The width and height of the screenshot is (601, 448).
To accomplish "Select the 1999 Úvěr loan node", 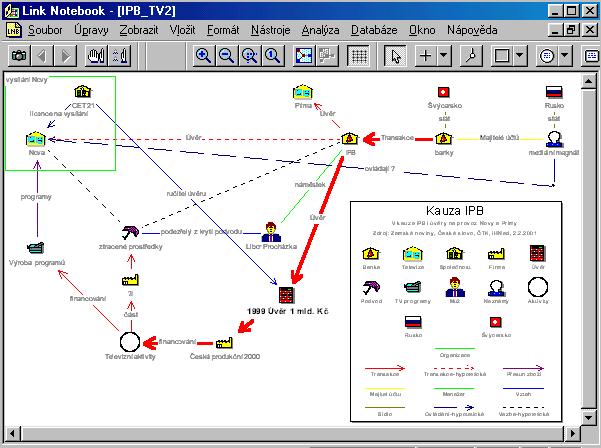I will point(286,295).
